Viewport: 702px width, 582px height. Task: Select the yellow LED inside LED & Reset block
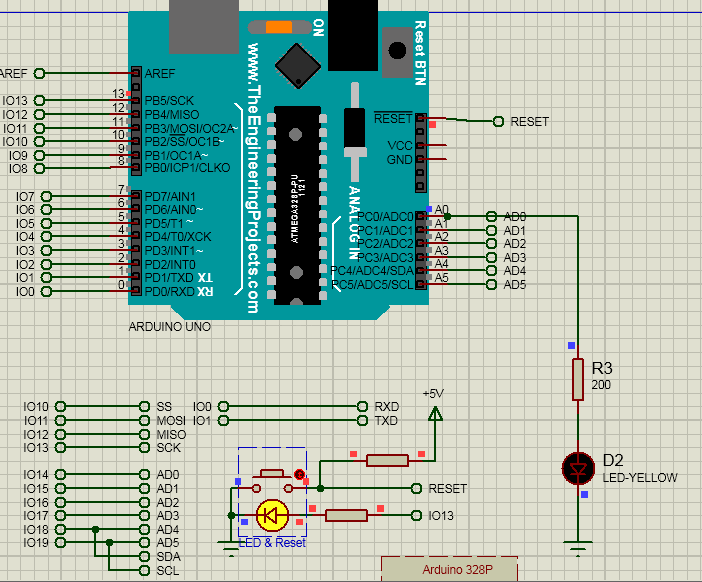pyautogui.click(x=272, y=515)
